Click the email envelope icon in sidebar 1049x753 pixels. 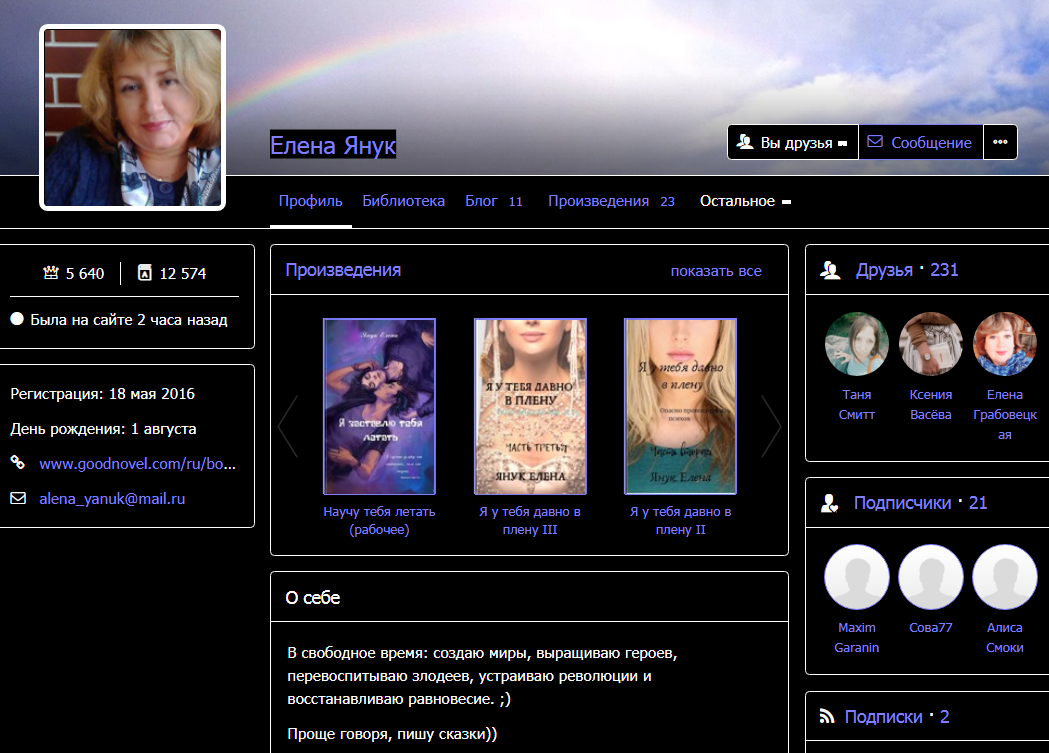17,498
